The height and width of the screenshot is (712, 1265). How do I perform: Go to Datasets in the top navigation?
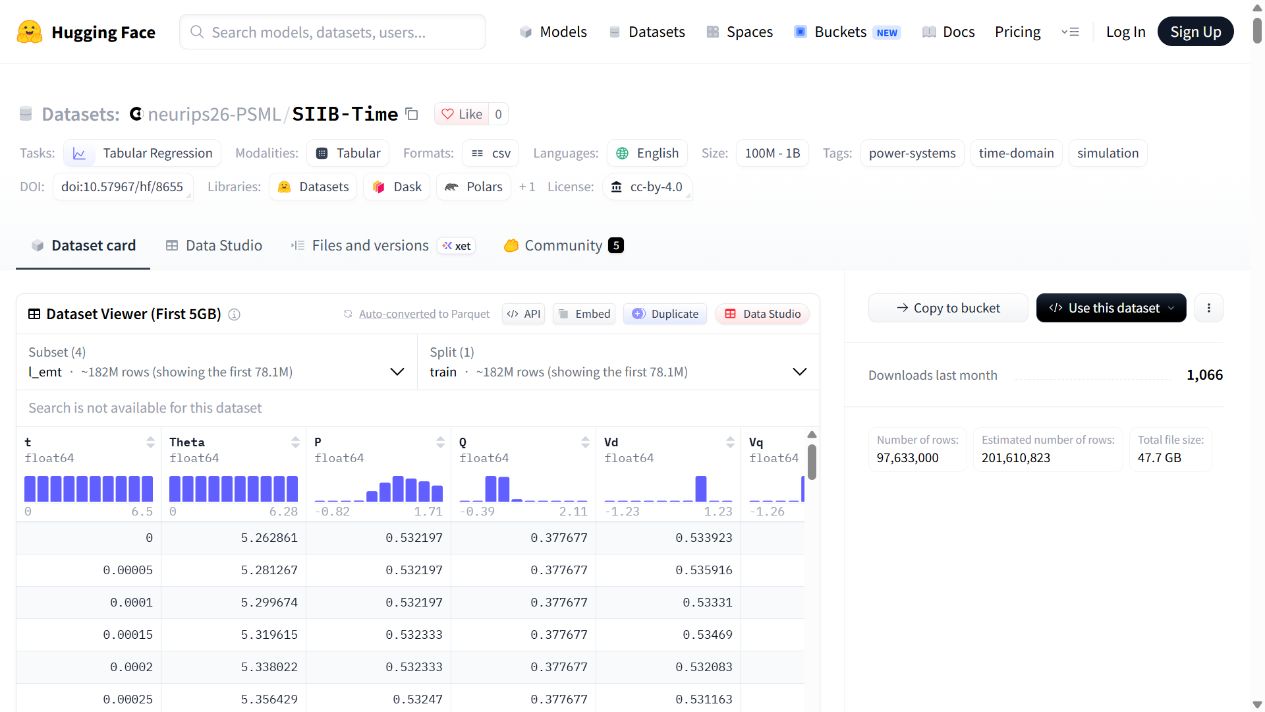[x=647, y=32]
